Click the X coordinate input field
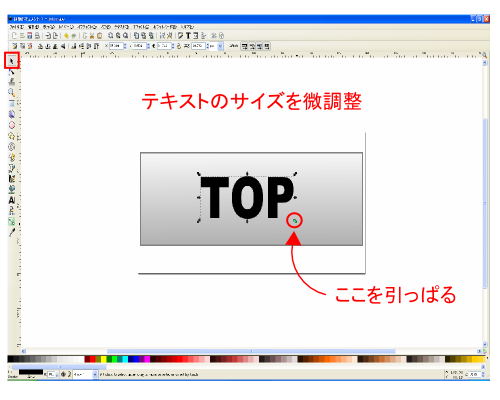Screen dimensions: 500x400 click(116, 46)
